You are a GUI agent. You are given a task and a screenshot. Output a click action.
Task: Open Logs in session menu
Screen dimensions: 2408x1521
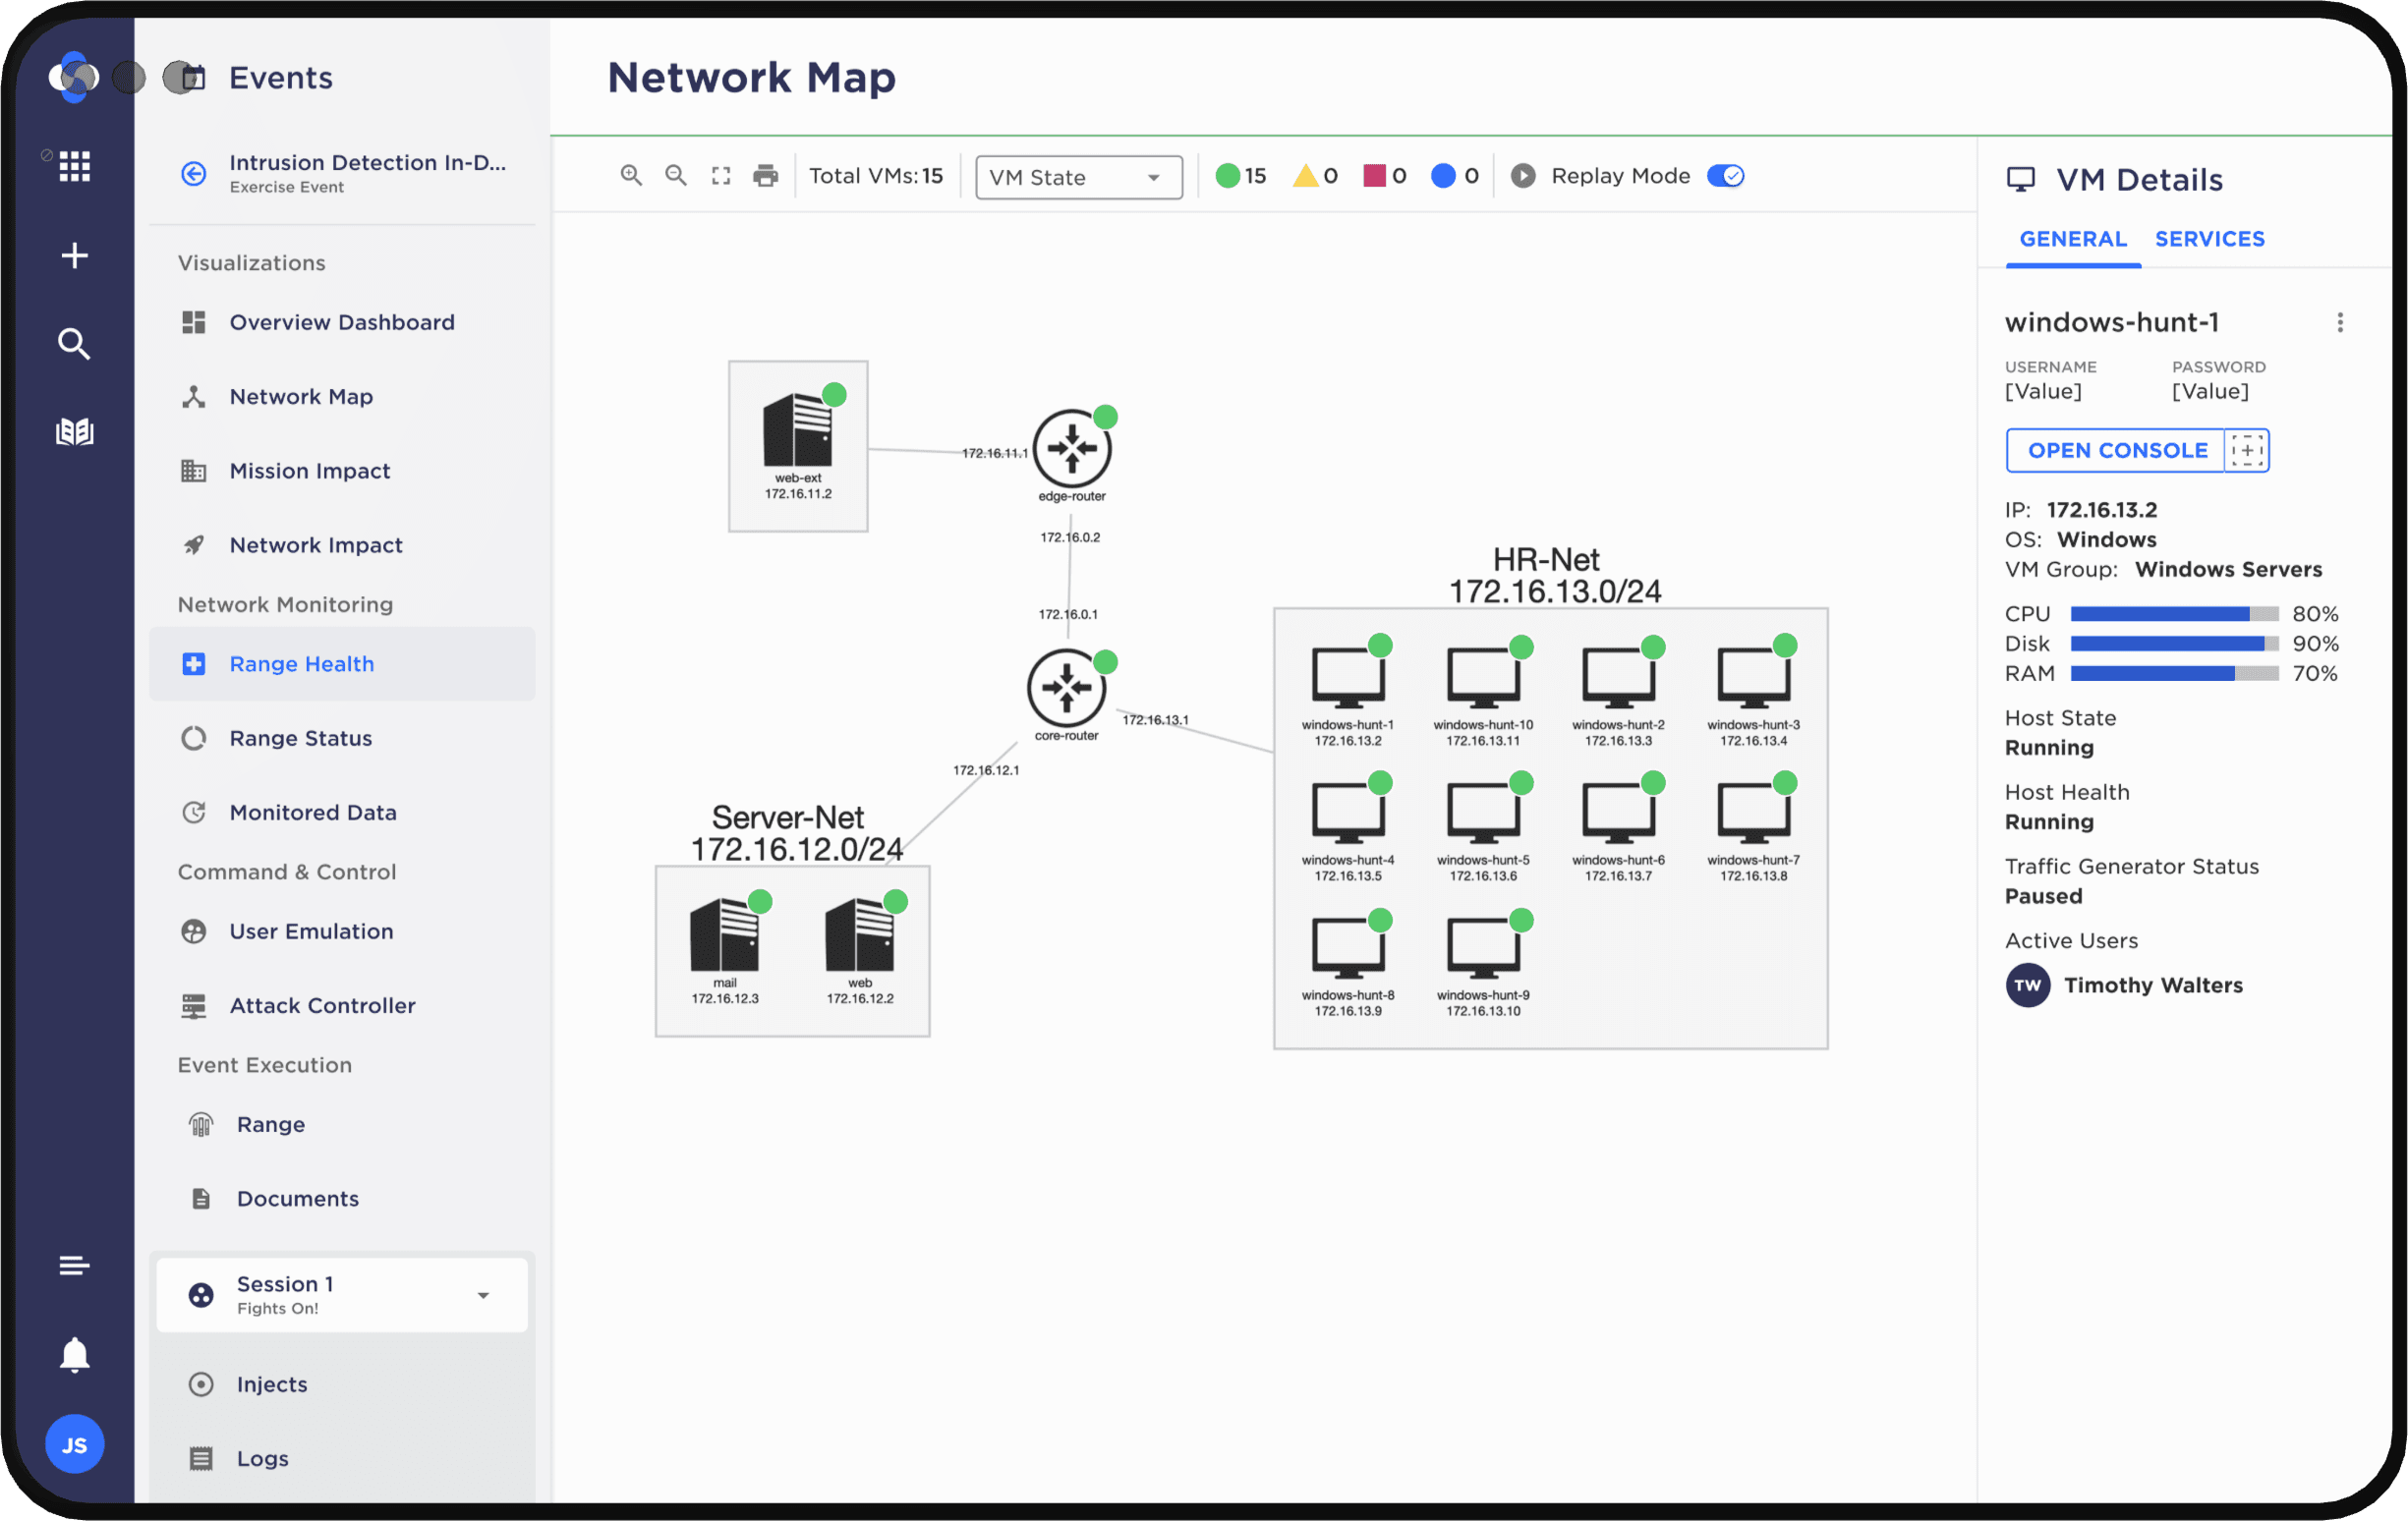342,1458
